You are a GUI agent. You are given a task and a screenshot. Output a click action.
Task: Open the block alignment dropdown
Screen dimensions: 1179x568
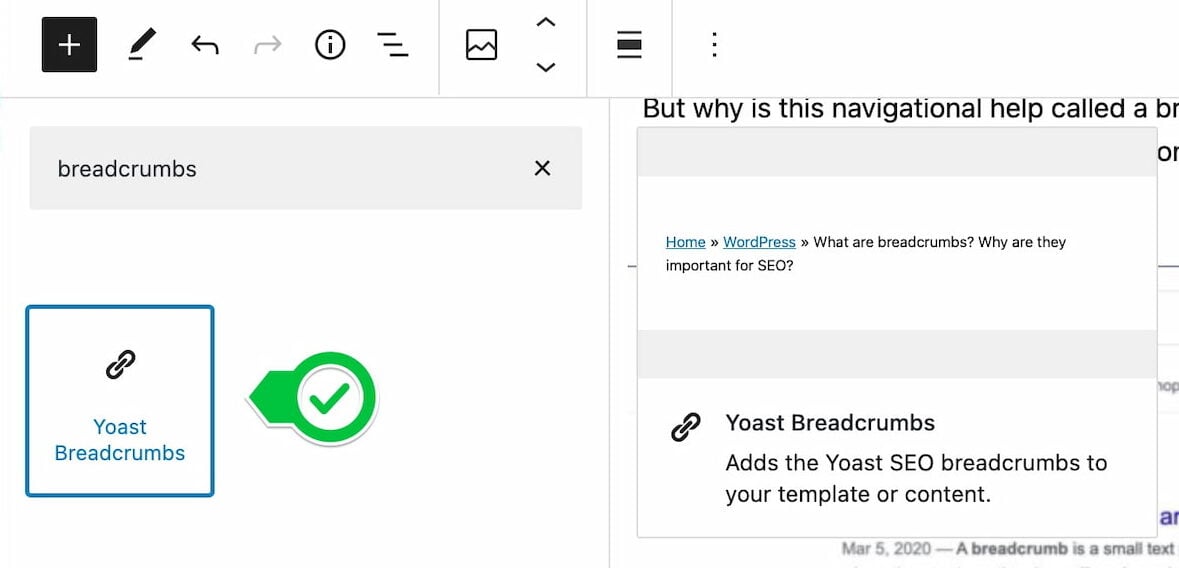(629, 45)
